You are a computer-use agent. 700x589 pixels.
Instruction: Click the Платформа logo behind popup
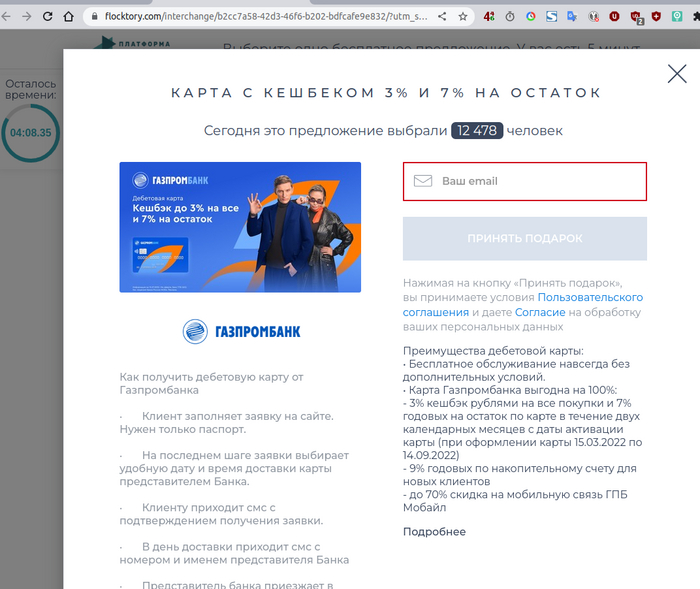coord(132,43)
